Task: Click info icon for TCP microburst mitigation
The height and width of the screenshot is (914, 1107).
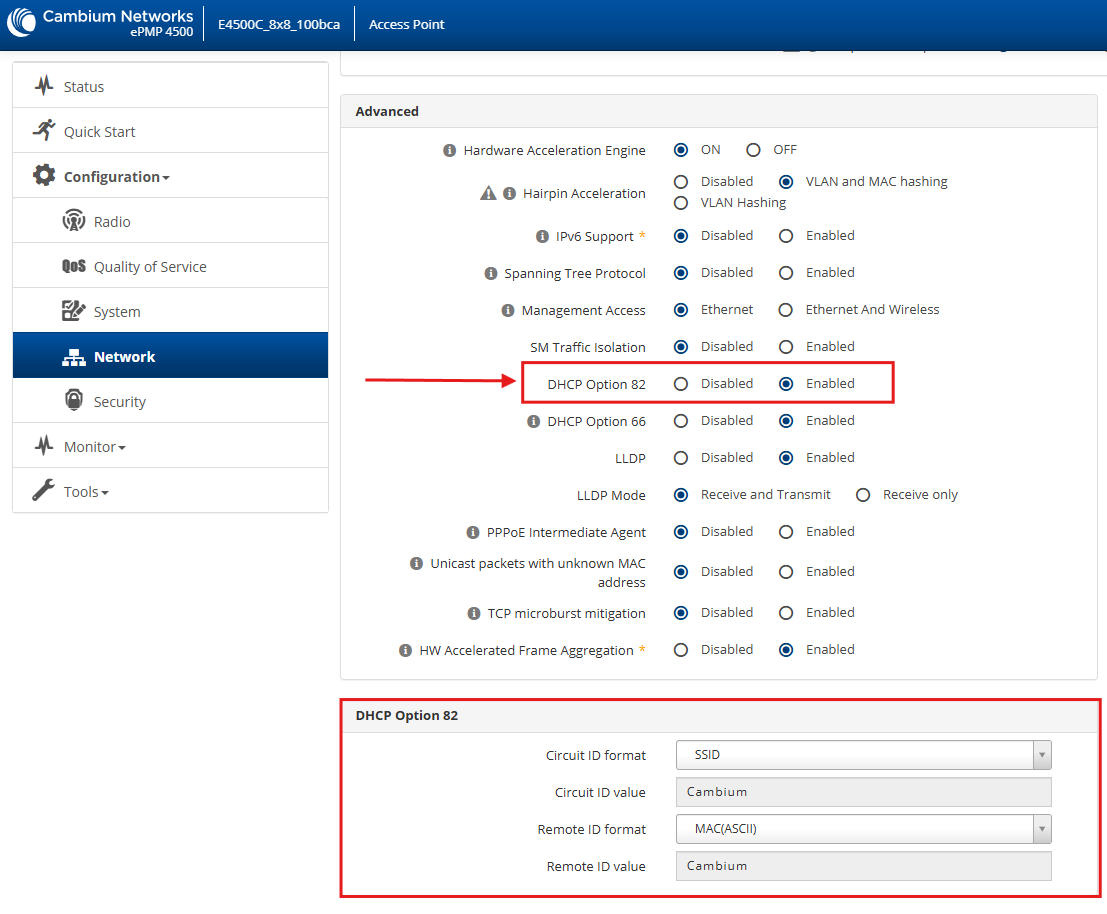Action: tap(474, 613)
